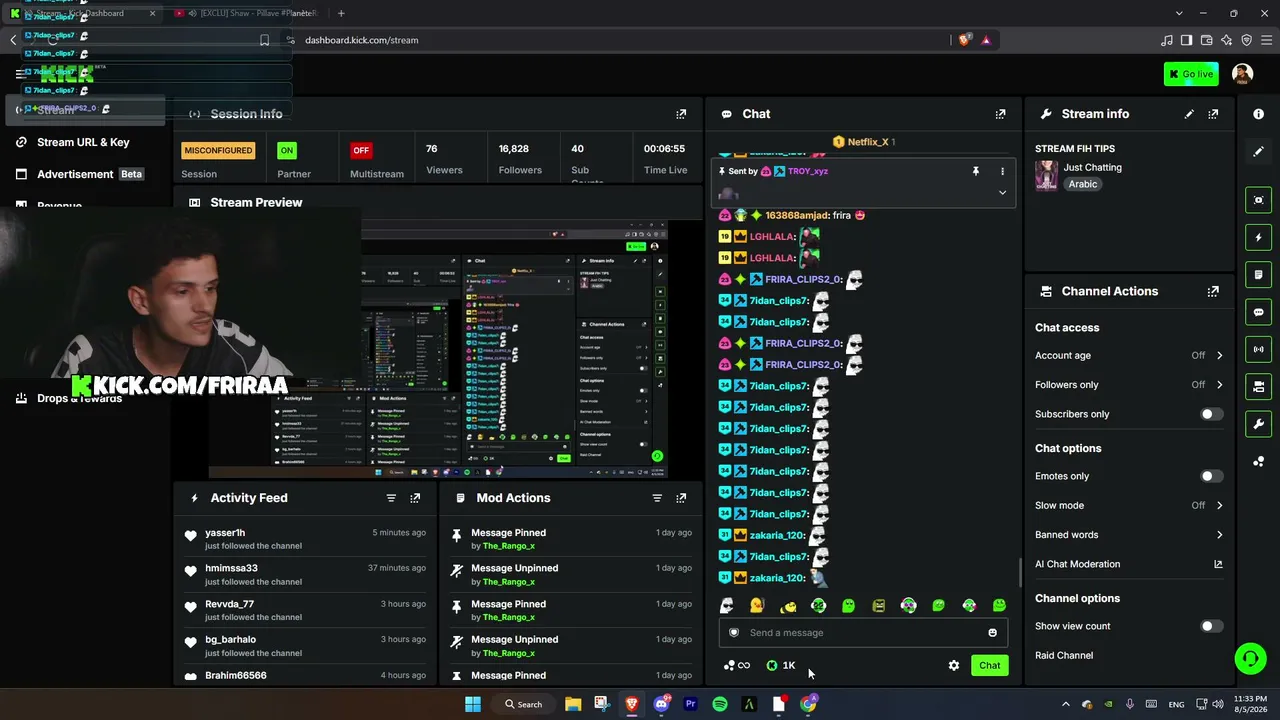Click the Go live button
Viewport: 1280px width, 720px height.
coord(1191,74)
